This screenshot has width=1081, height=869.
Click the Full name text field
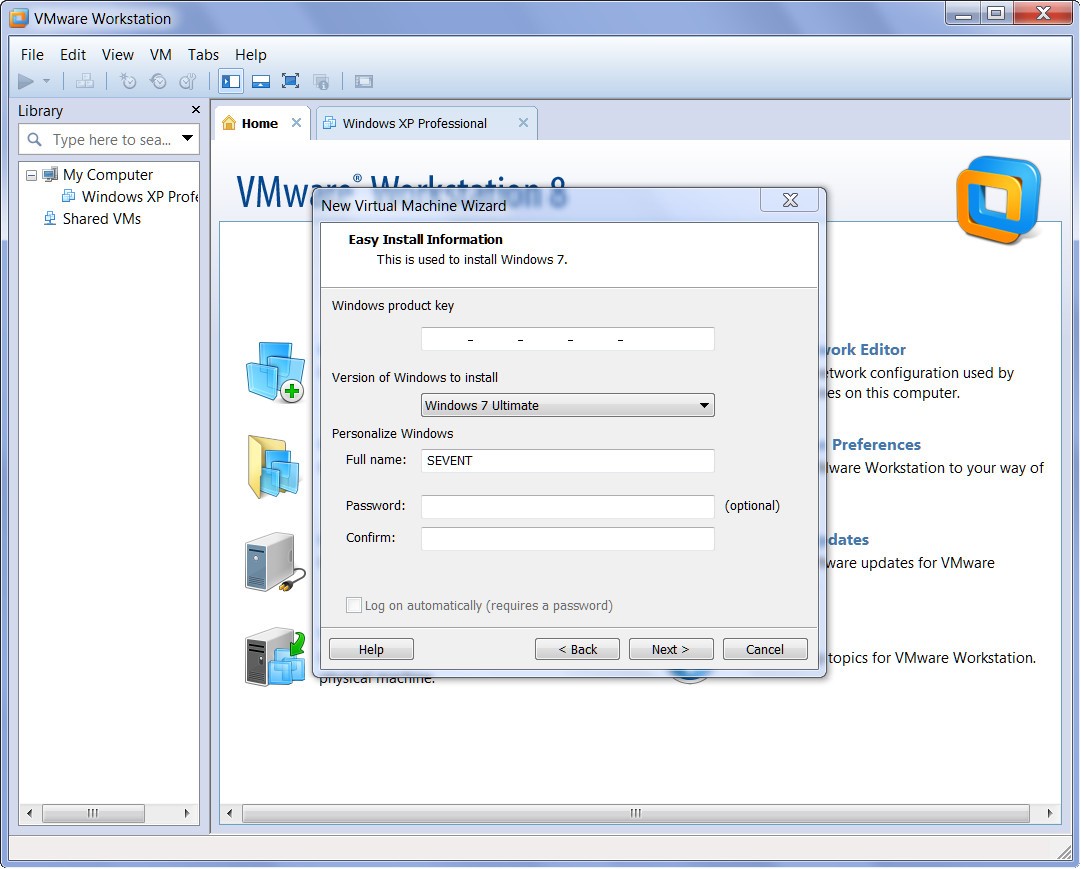[567, 461]
